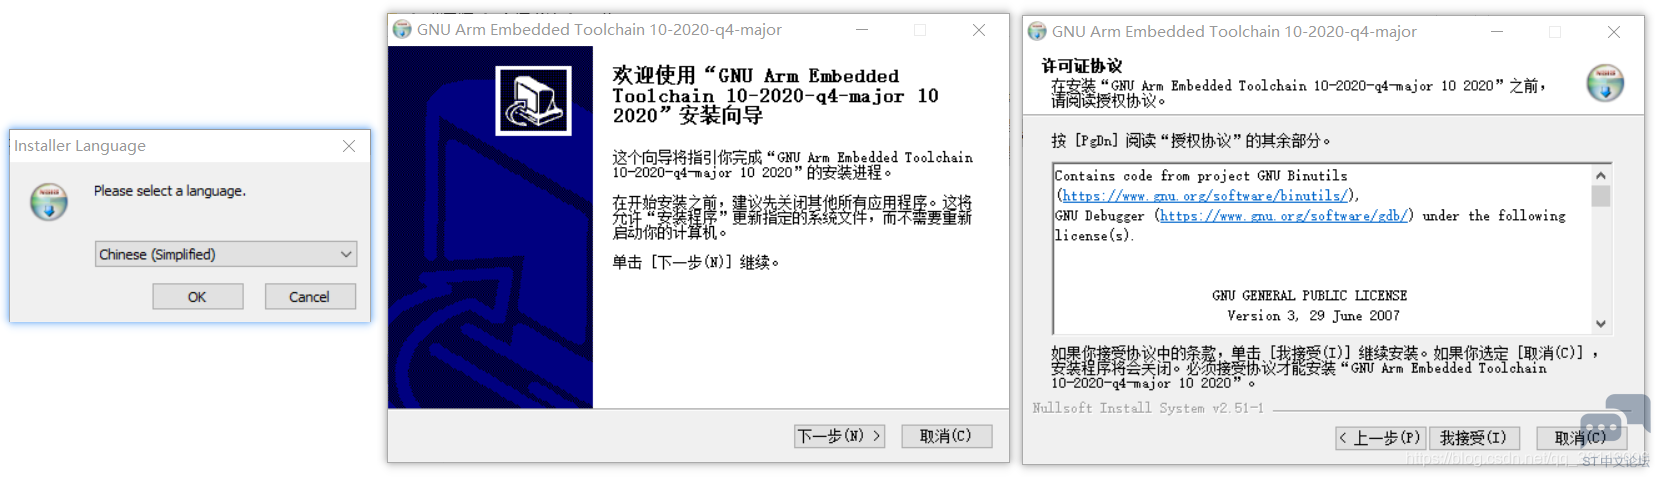Click 'Version 3, 29 June 2007' text
The image size is (1659, 477).
[x=1313, y=316]
